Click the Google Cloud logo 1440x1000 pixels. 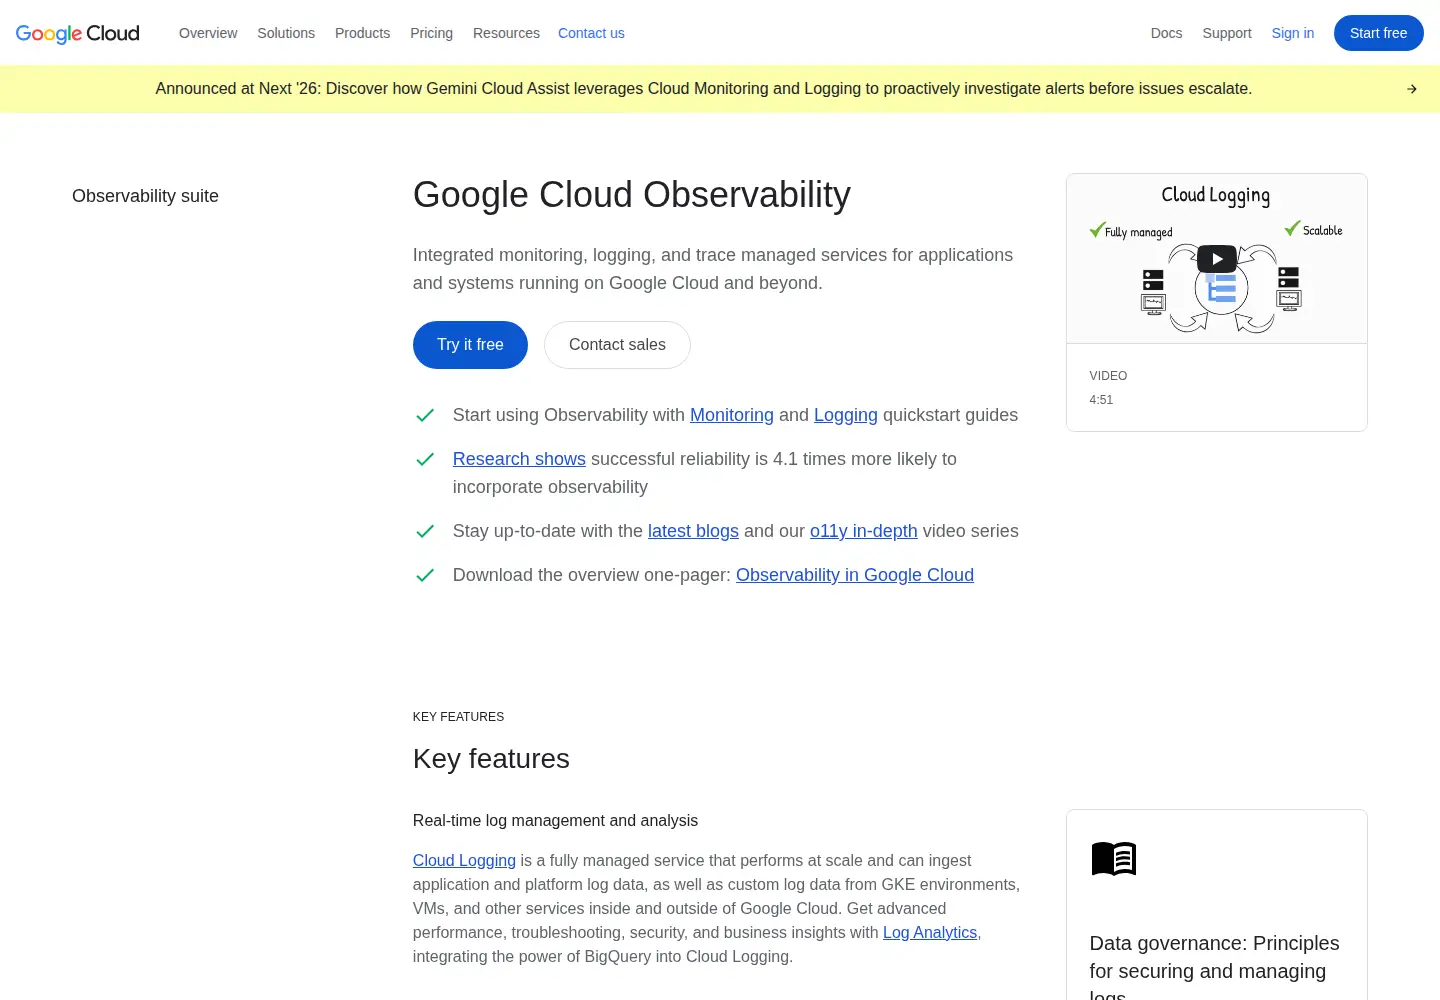[x=78, y=33]
